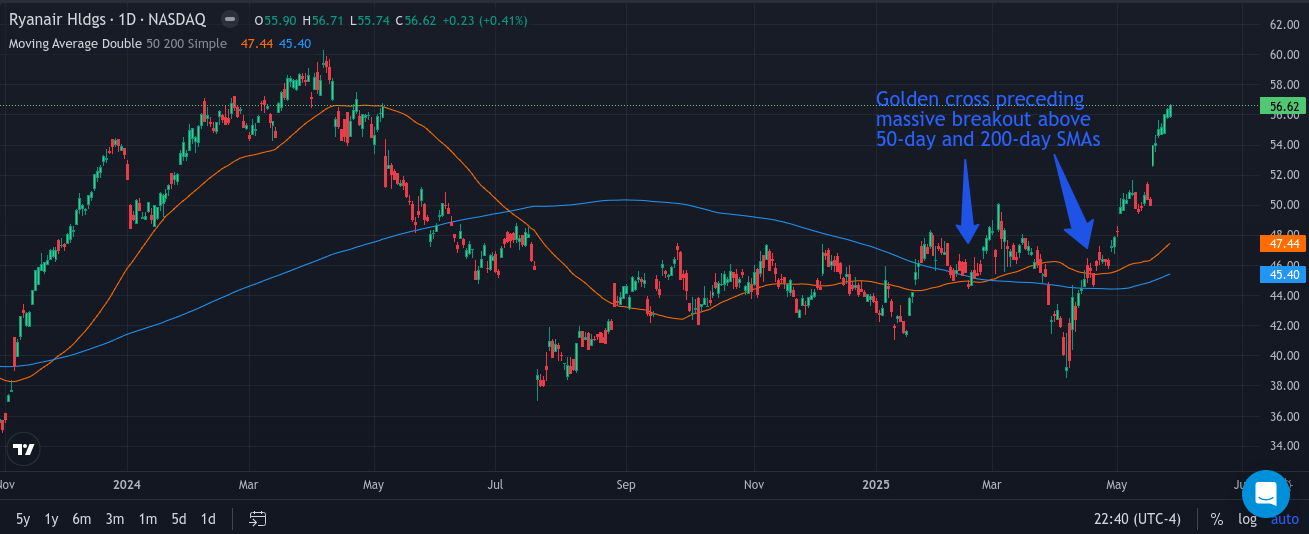Click the TradingView logo on the chart
Image resolution: width=1309 pixels, height=534 pixels.
coord(25,449)
